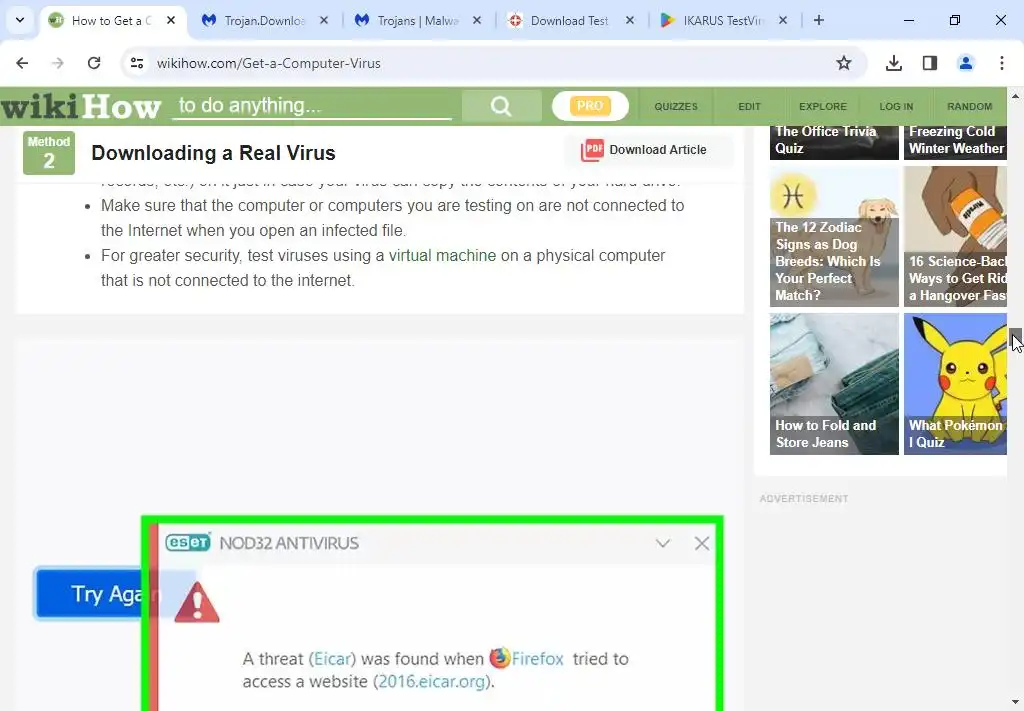Click the scrollbar up arrow
This screenshot has width=1024, height=711.
coord(1016,95)
